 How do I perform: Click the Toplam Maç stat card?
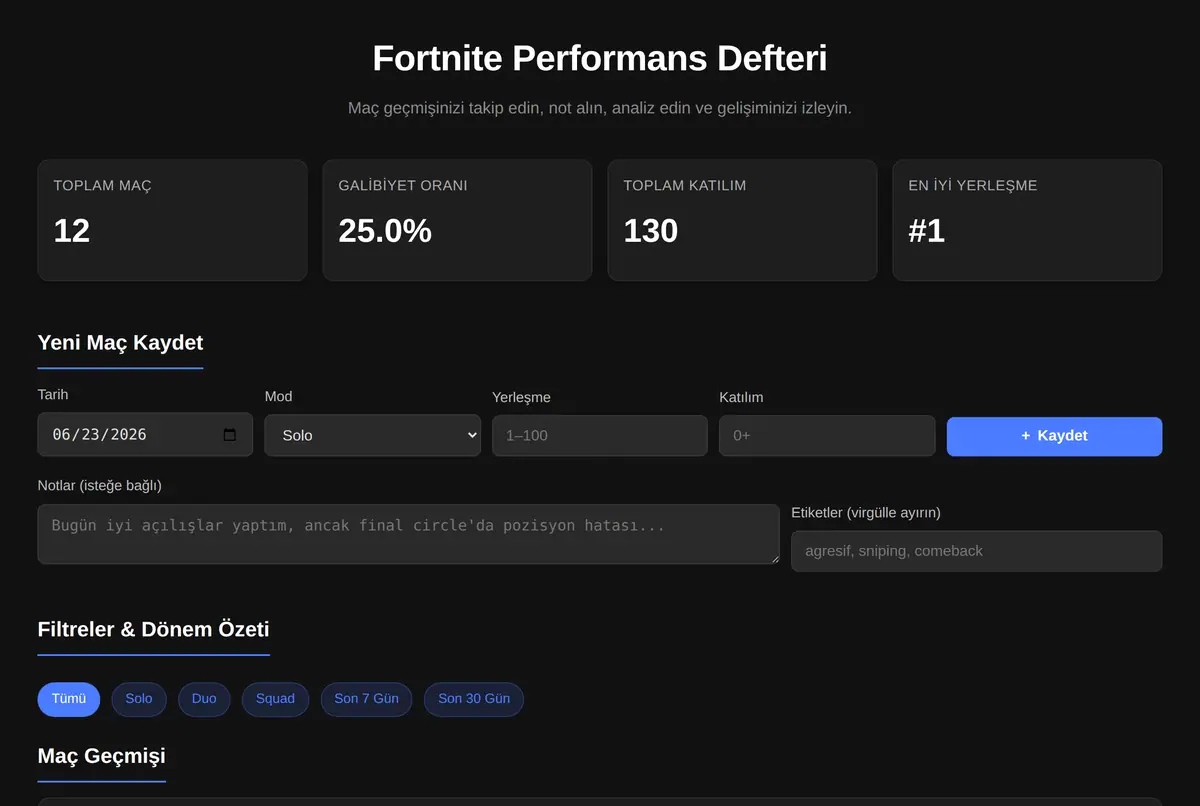click(x=172, y=220)
